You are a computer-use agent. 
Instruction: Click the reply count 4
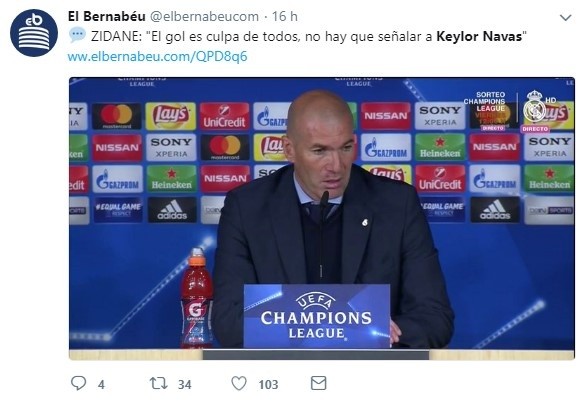click(101, 385)
